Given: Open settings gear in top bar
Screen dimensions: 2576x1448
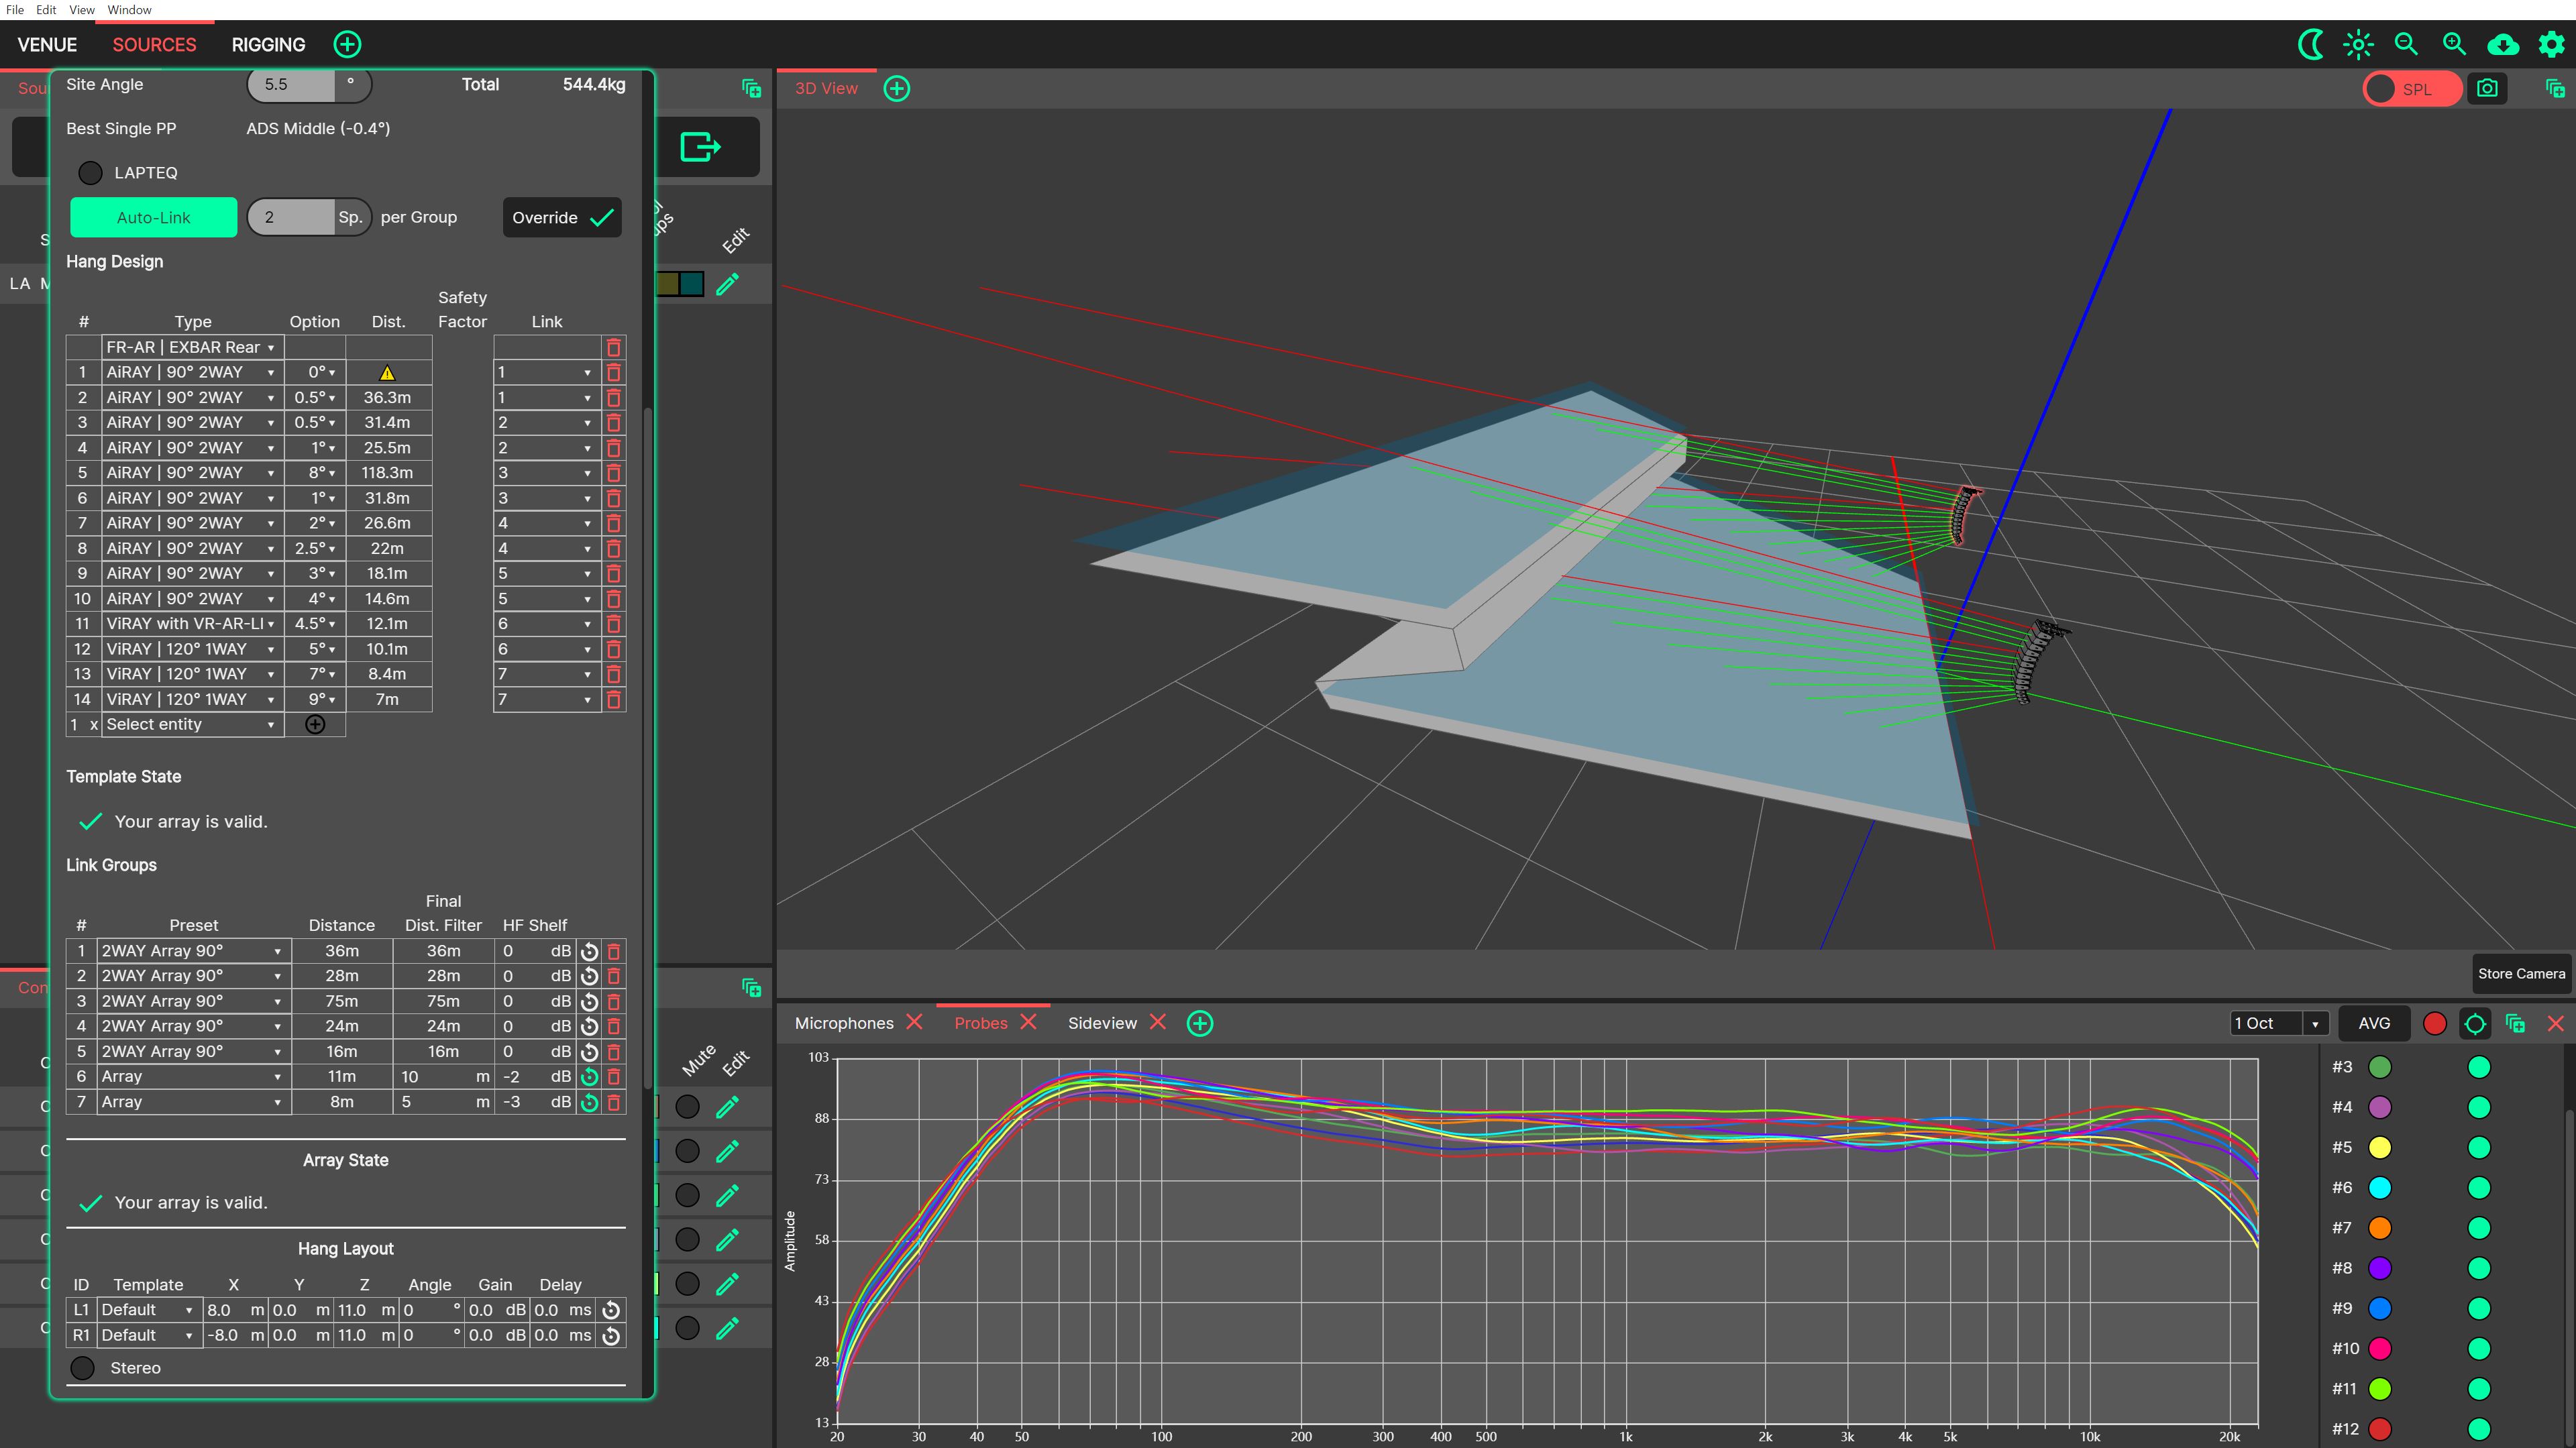Looking at the screenshot, I should 2551,44.
